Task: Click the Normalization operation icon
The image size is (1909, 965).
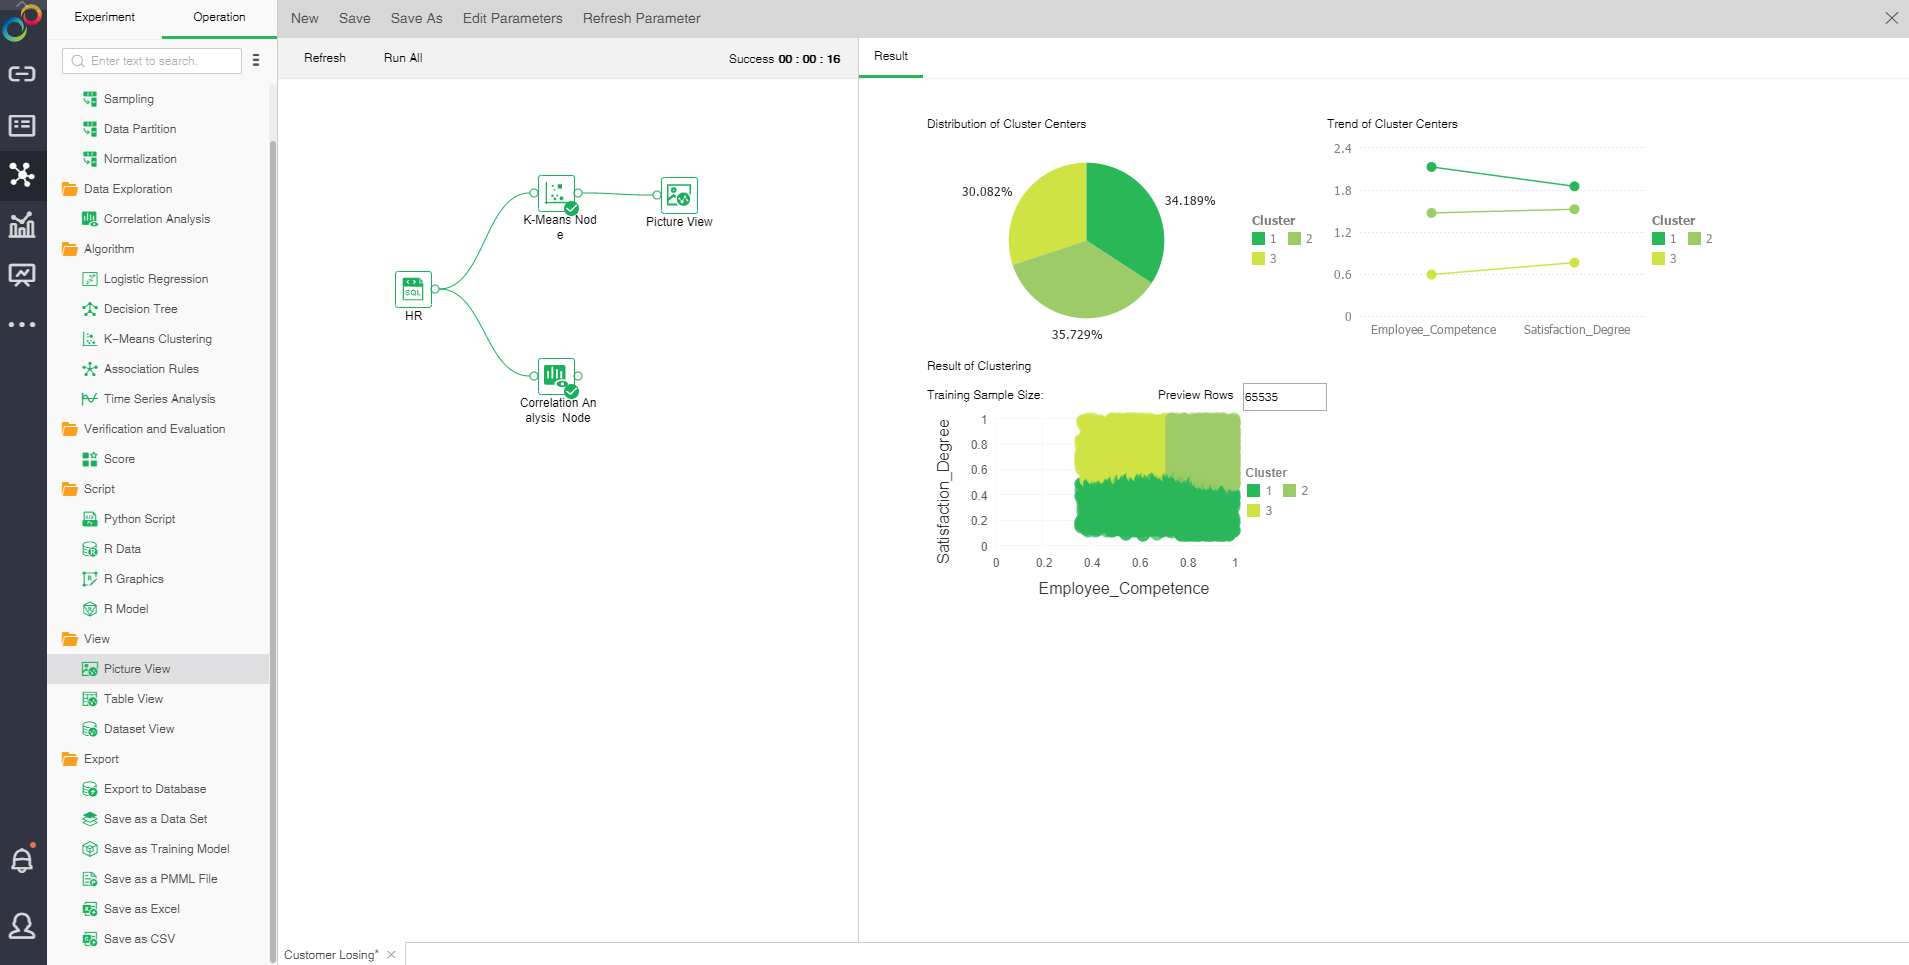Action: pos(90,159)
